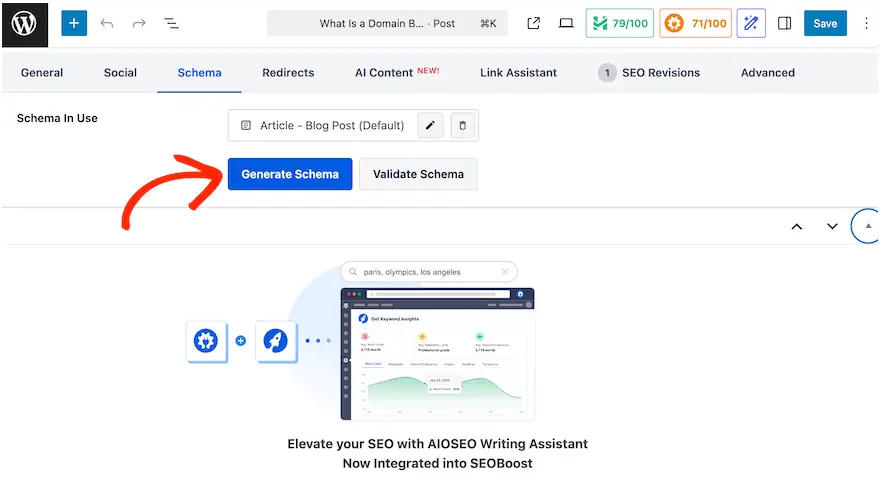Move the meta box panel up

click(x=796, y=226)
